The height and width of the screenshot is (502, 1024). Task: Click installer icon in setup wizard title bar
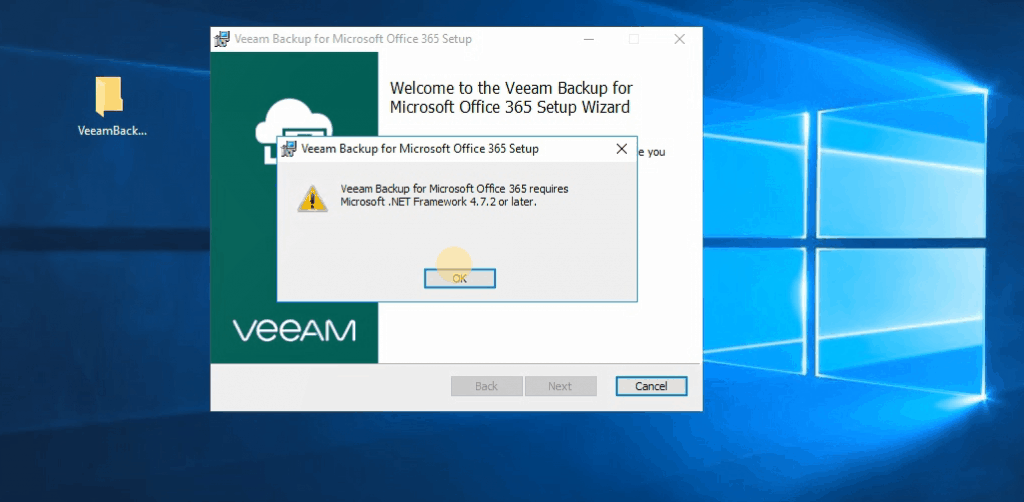click(x=222, y=39)
